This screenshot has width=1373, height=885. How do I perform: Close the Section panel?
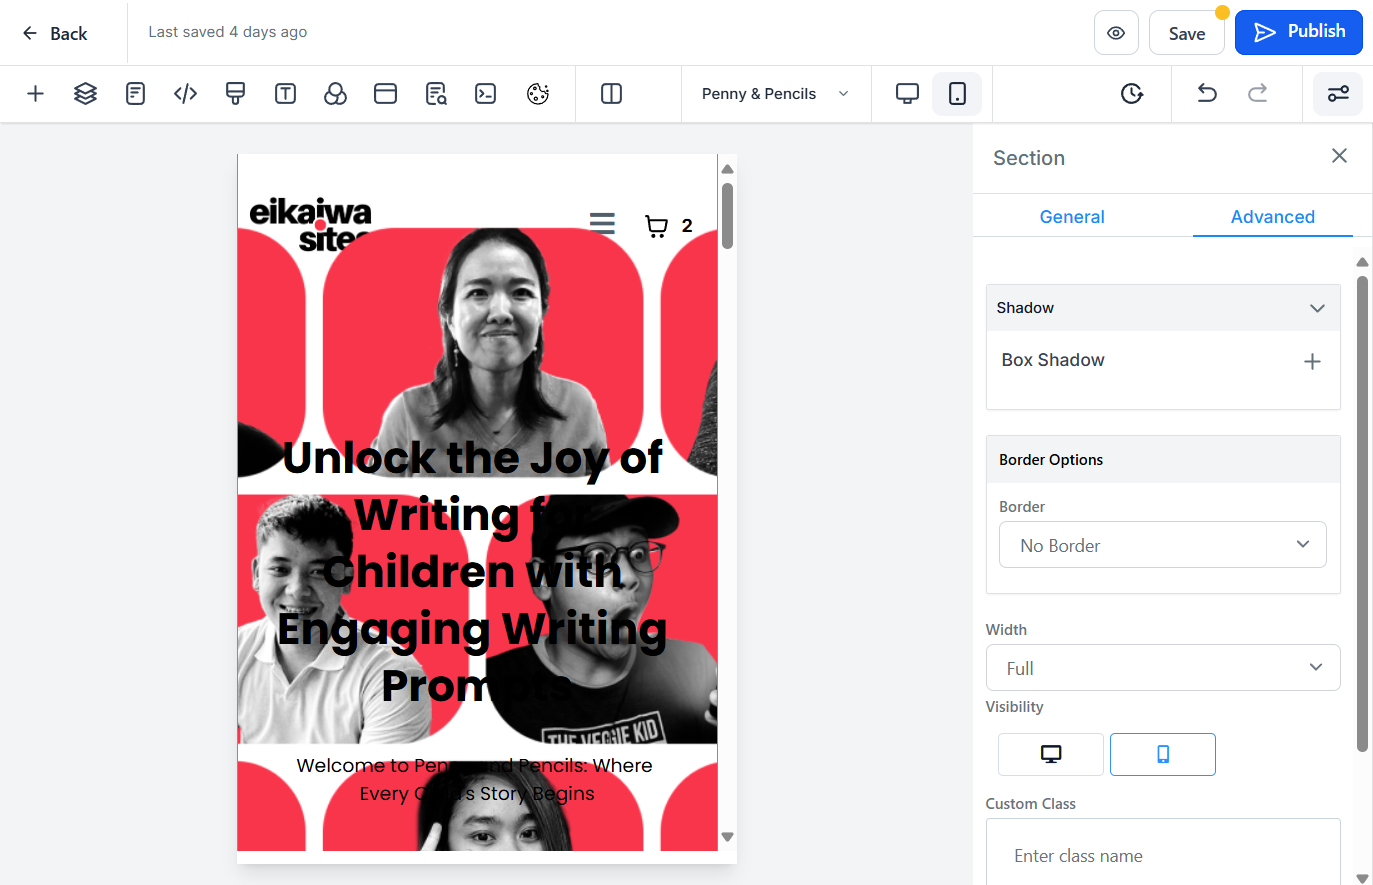pos(1339,156)
